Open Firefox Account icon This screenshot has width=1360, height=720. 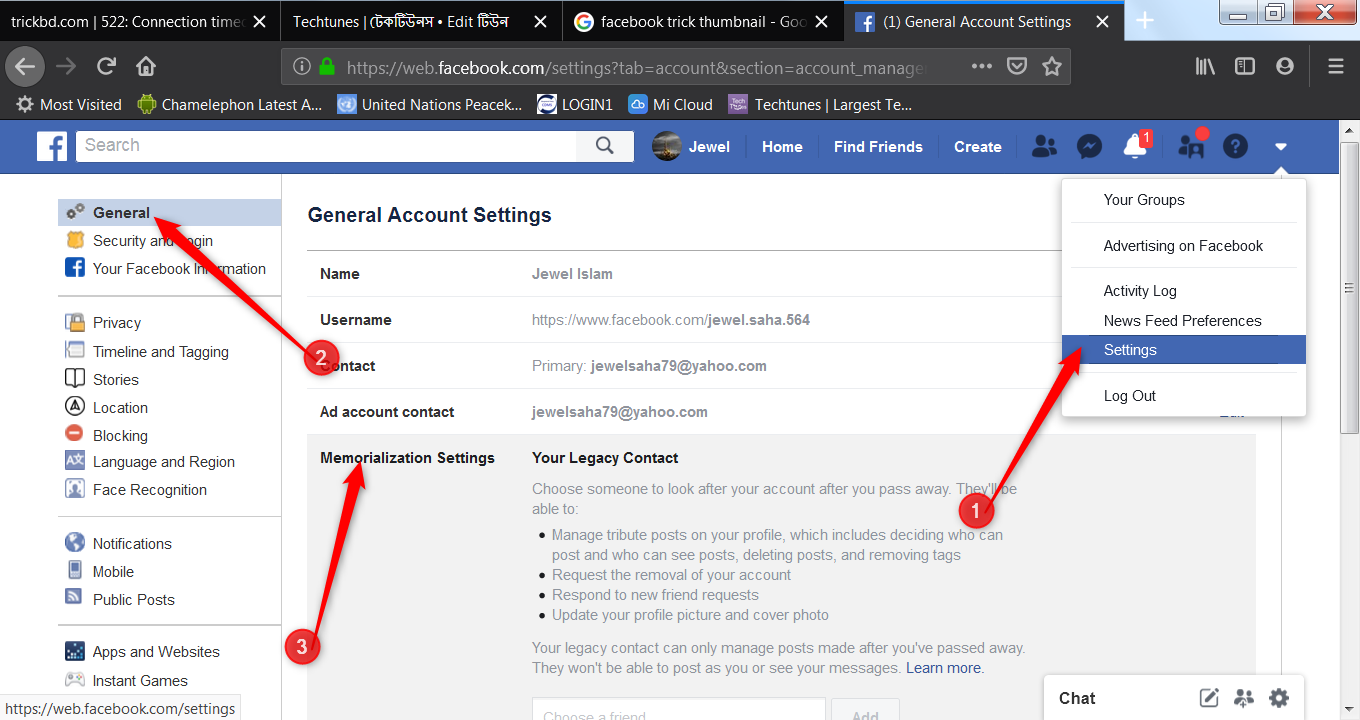[x=1285, y=66]
